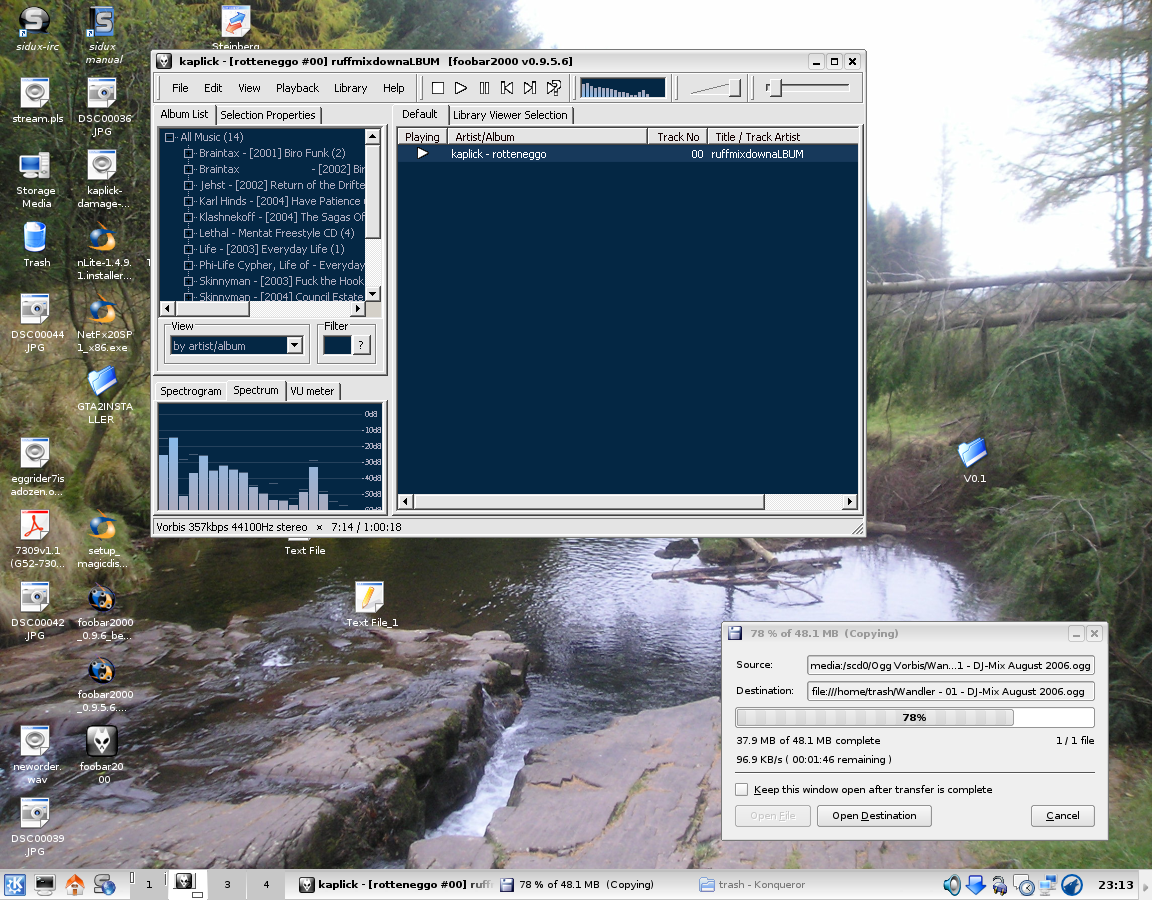This screenshot has width=1152, height=900.
Task: Open the View by artist/album dropdown
Action: point(293,345)
